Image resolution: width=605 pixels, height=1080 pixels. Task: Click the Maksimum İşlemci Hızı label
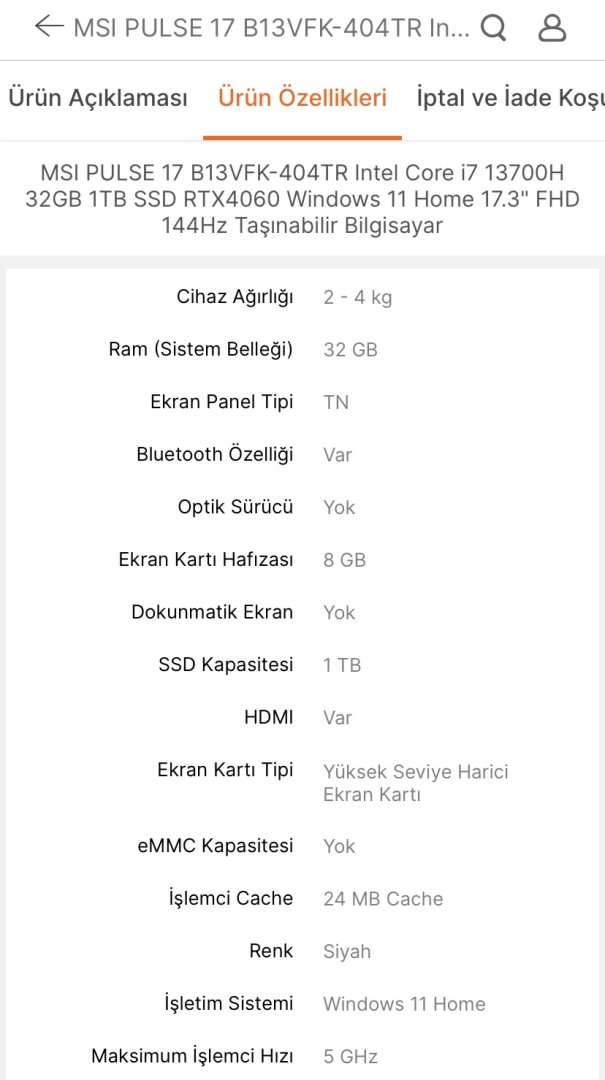(192, 1056)
